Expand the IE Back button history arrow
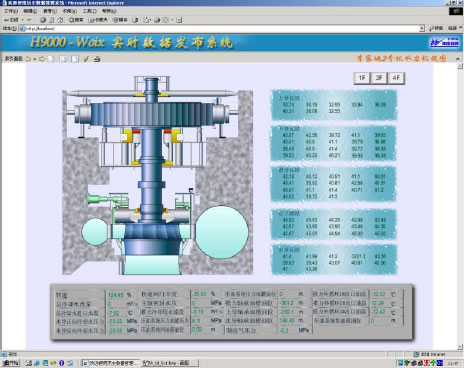 tap(22, 20)
